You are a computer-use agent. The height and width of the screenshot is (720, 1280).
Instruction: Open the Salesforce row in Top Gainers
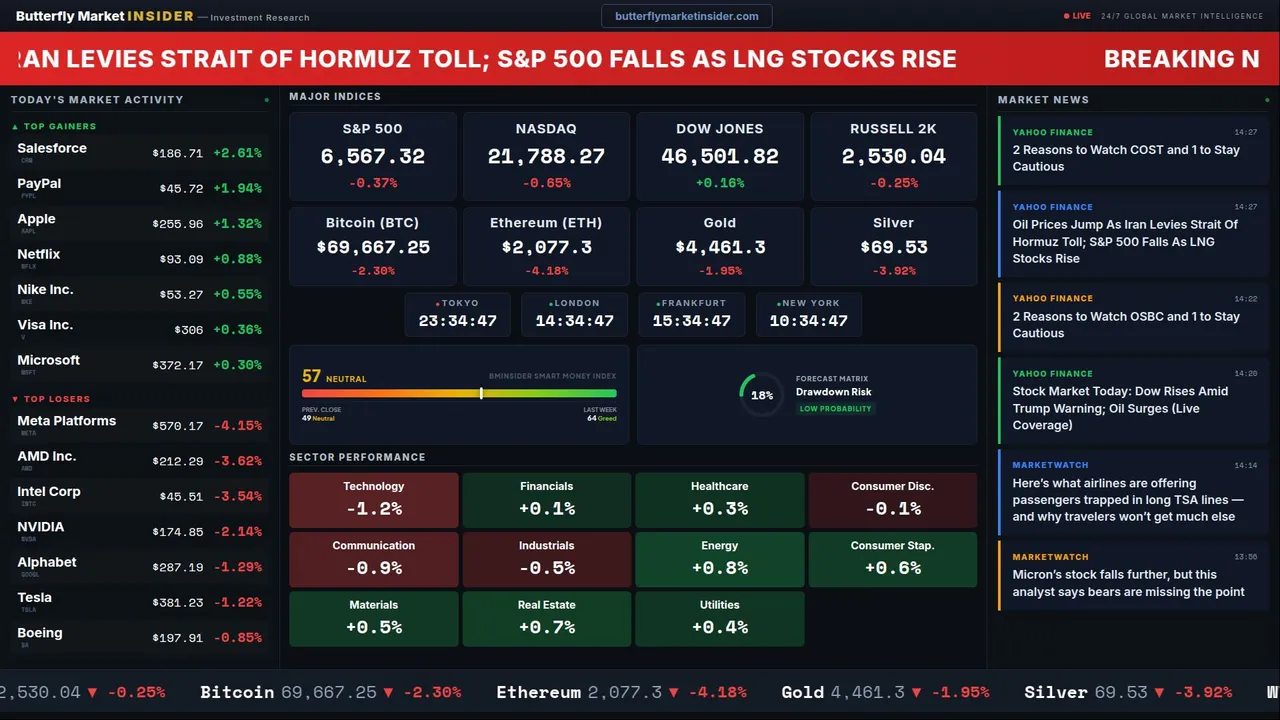139,153
